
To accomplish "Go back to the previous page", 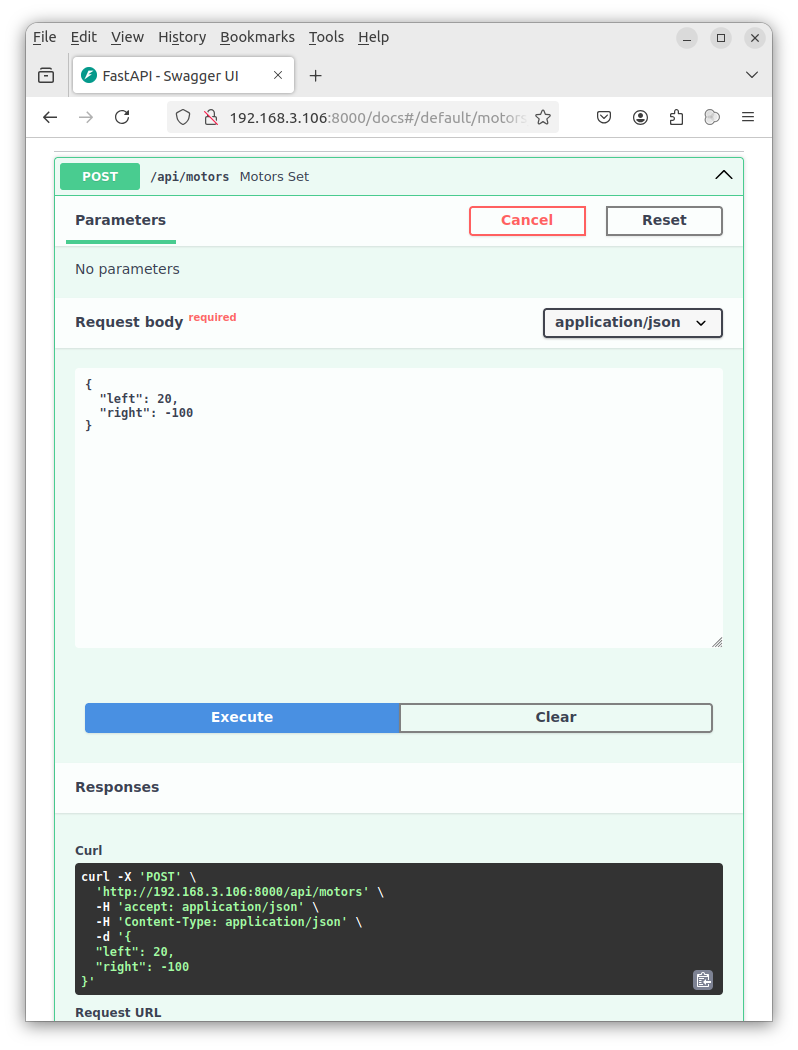I will [x=50, y=118].
